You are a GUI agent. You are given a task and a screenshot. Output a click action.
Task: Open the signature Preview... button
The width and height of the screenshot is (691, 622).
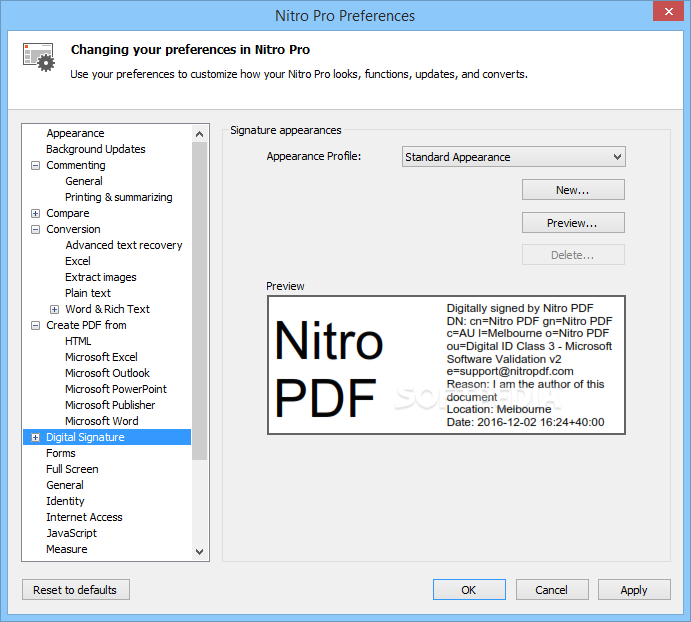pos(573,223)
